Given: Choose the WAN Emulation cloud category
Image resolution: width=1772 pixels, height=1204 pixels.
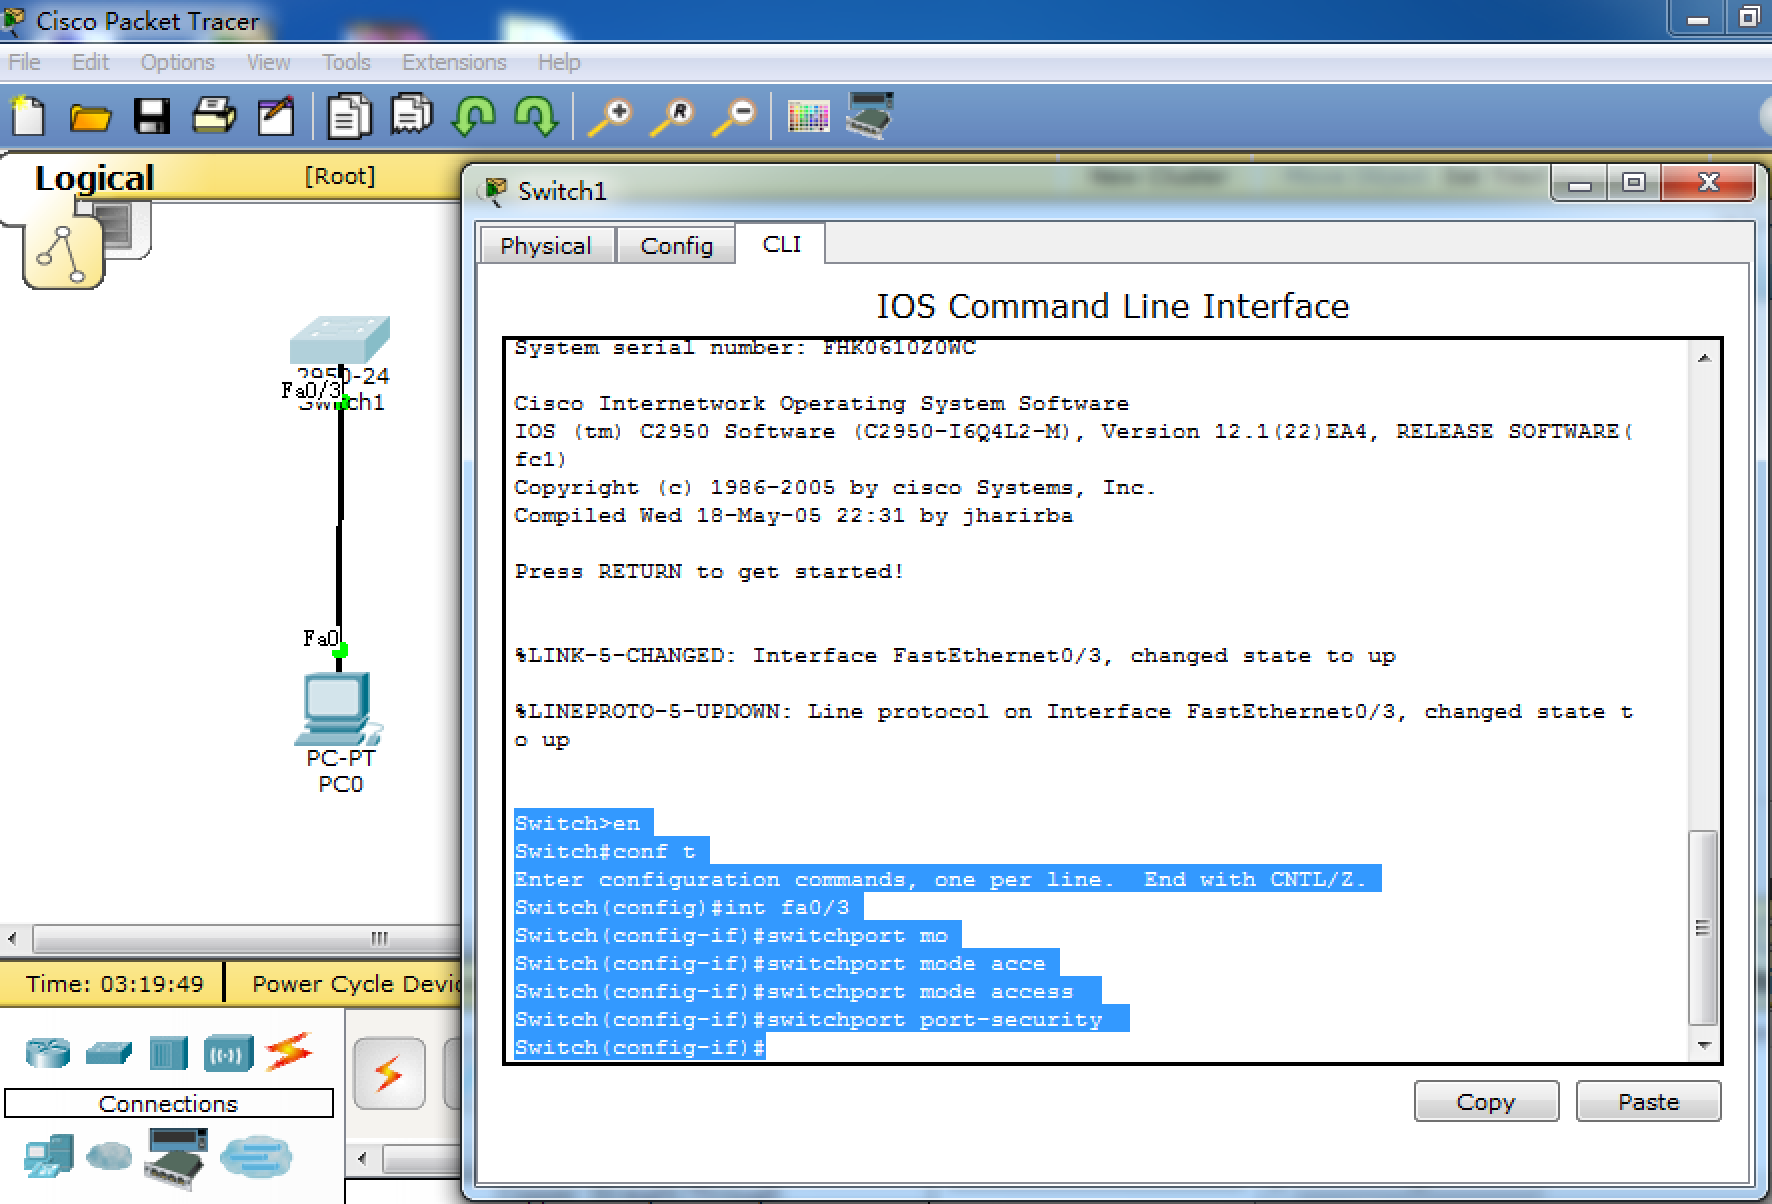Looking at the screenshot, I should (x=109, y=1158).
